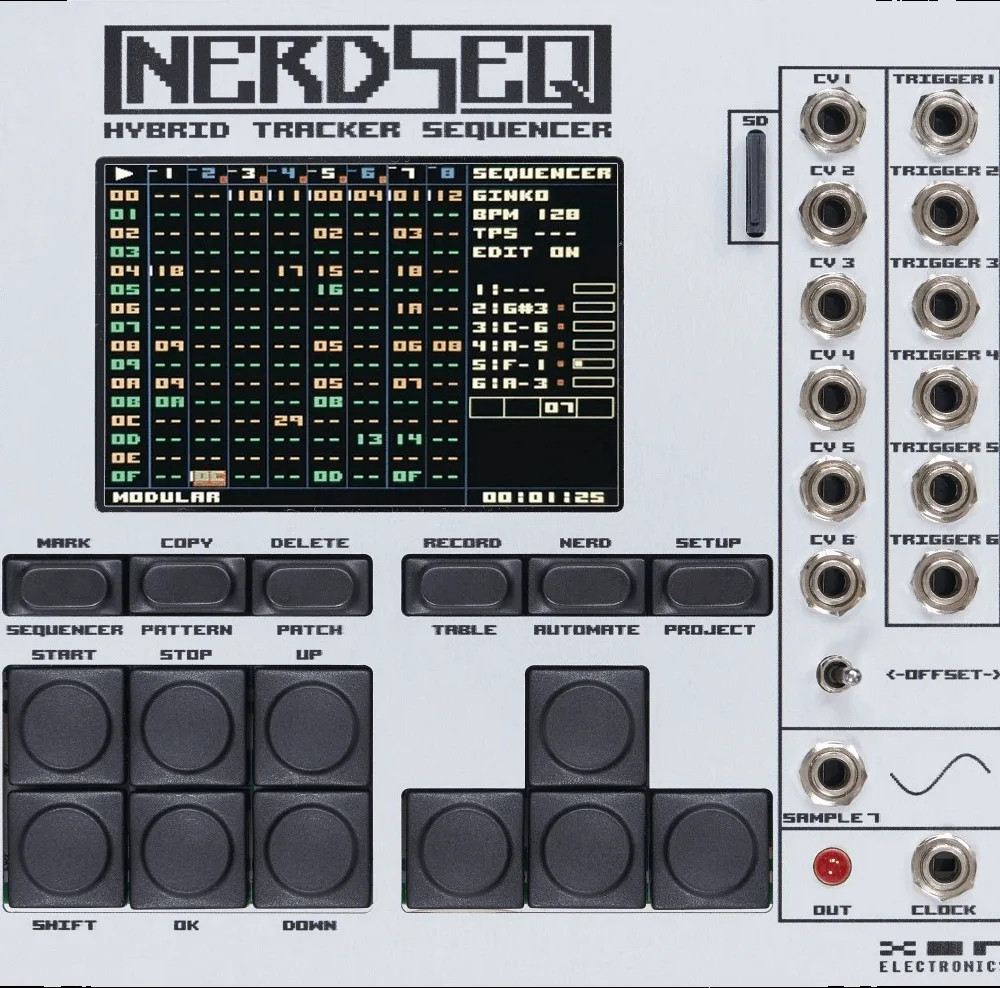Click the NerdSeq pixel logo
The image size is (1000, 988).
coord(358,68)
